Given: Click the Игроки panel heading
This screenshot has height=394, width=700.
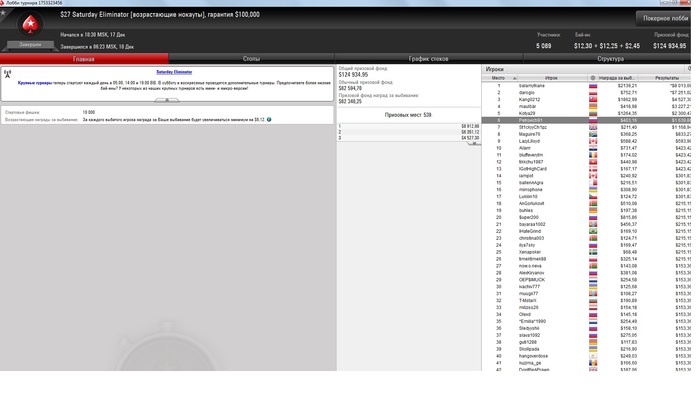Looking at the screenshot, I should [495, 69].
